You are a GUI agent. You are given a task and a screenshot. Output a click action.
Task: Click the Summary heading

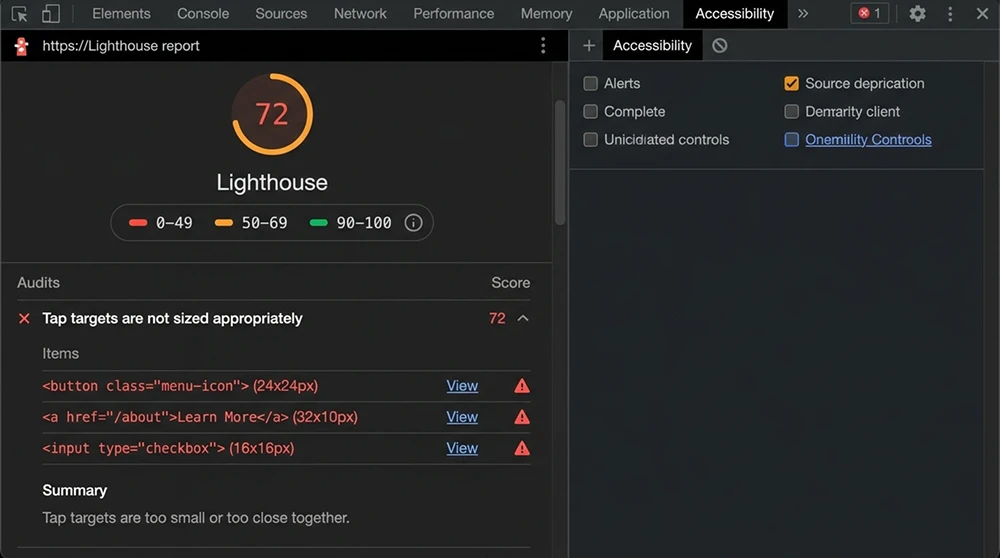pos(75,490)
